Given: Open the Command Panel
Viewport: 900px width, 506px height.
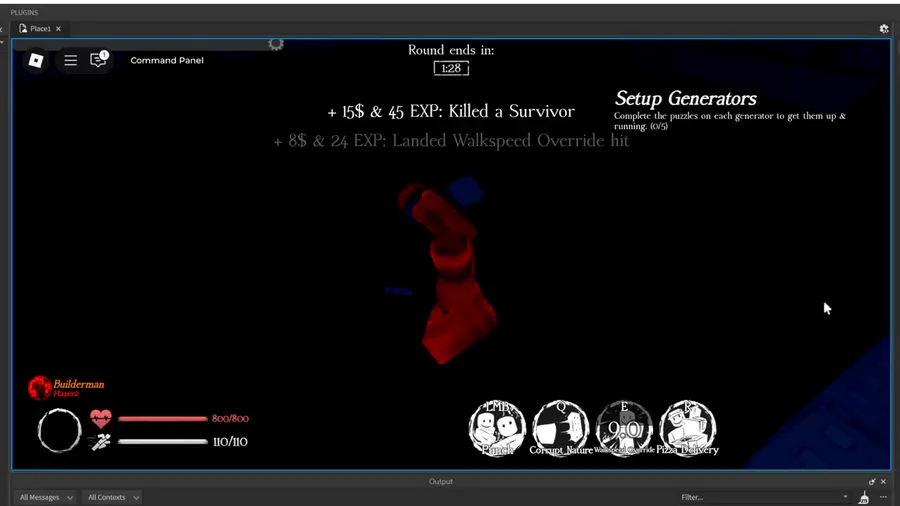Looking at the screenshot, I should [166, 60].
